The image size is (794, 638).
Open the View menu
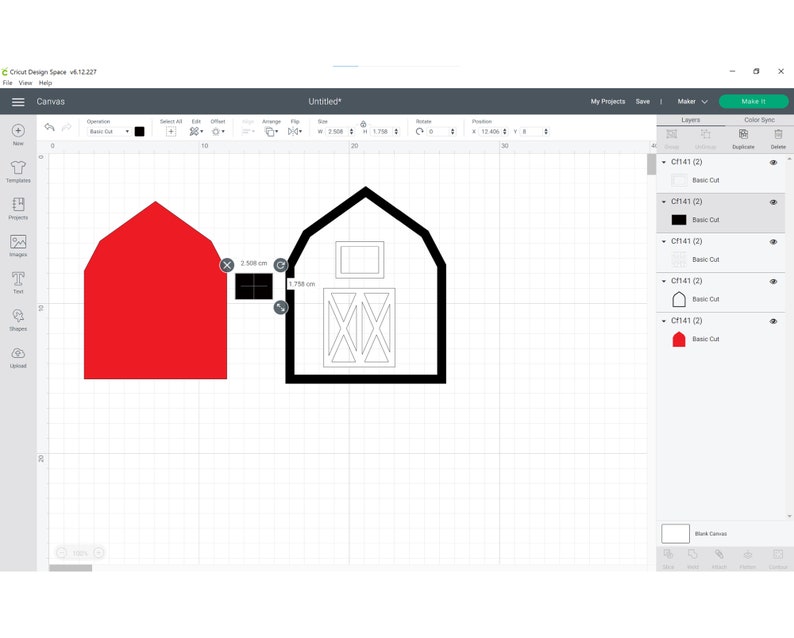(x=25, y=83)
